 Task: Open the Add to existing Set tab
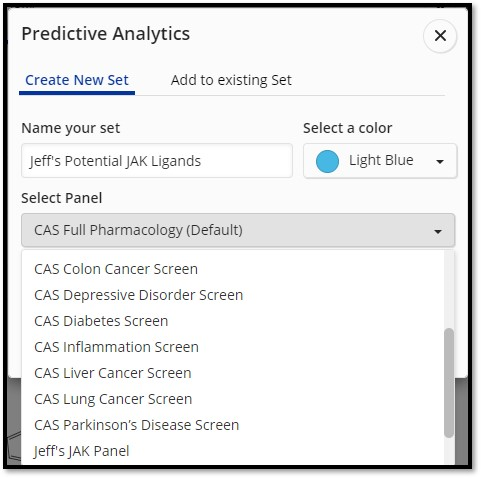tap(231, 80)
